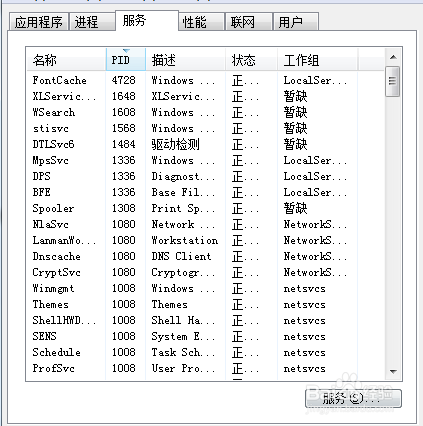Select the ProfSvc service row
The width and height of the screenshot is (423, 426).
(205, 368)
